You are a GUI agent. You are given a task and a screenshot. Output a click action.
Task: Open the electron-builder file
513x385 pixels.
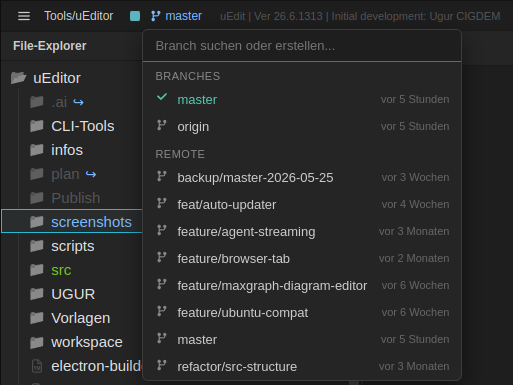pyautogui.click(x=72, y=366)
